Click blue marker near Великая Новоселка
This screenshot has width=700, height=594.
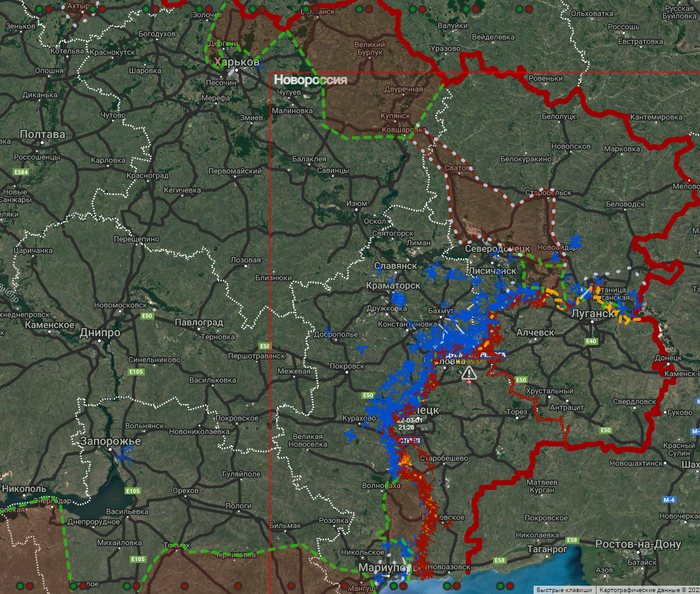[351, 435]
